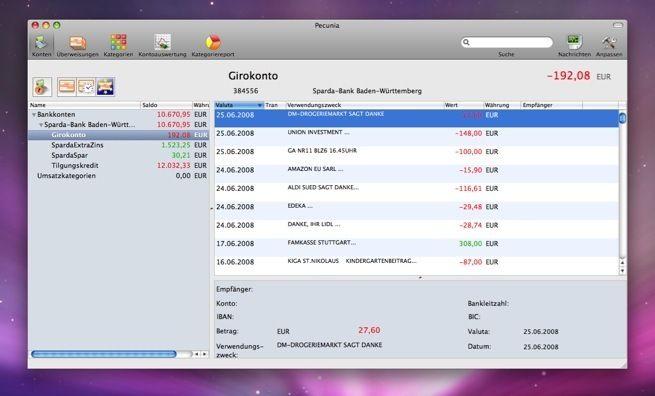
Task: Click the Empfänger column header
Action: point(551,105)
